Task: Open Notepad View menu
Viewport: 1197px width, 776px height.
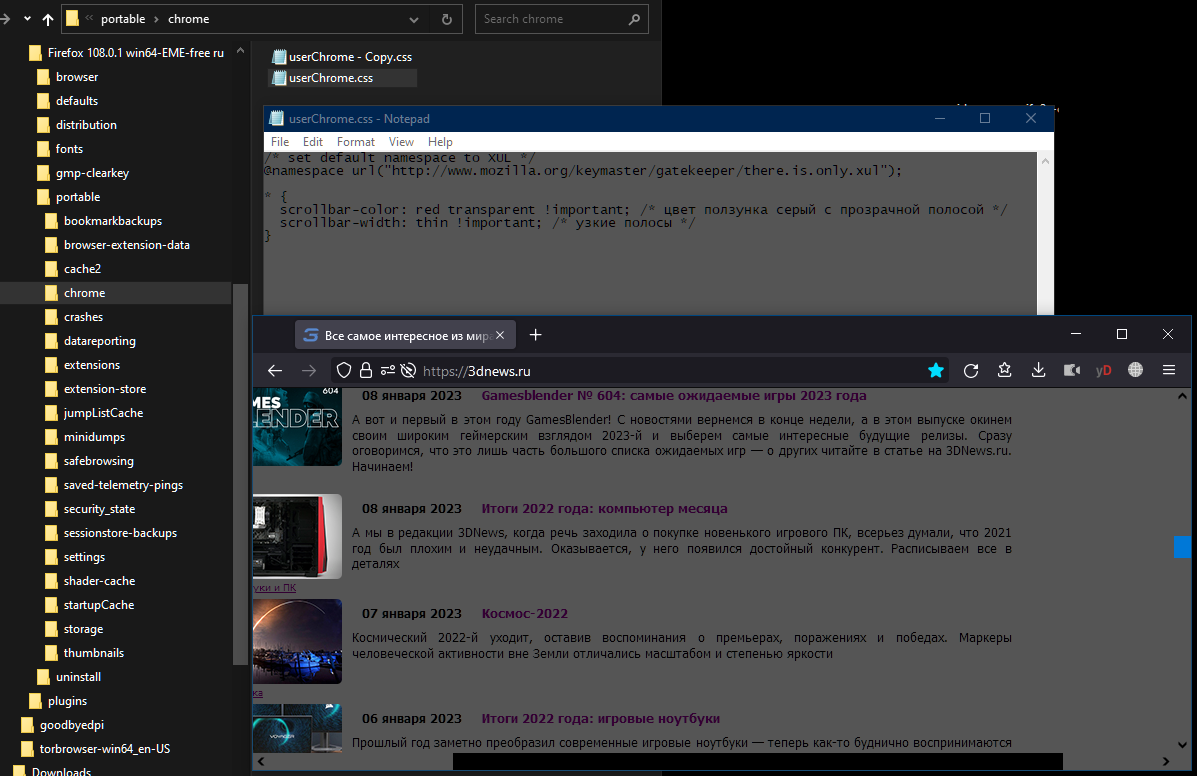Action: pyautogui.click(x=401, y=142)
